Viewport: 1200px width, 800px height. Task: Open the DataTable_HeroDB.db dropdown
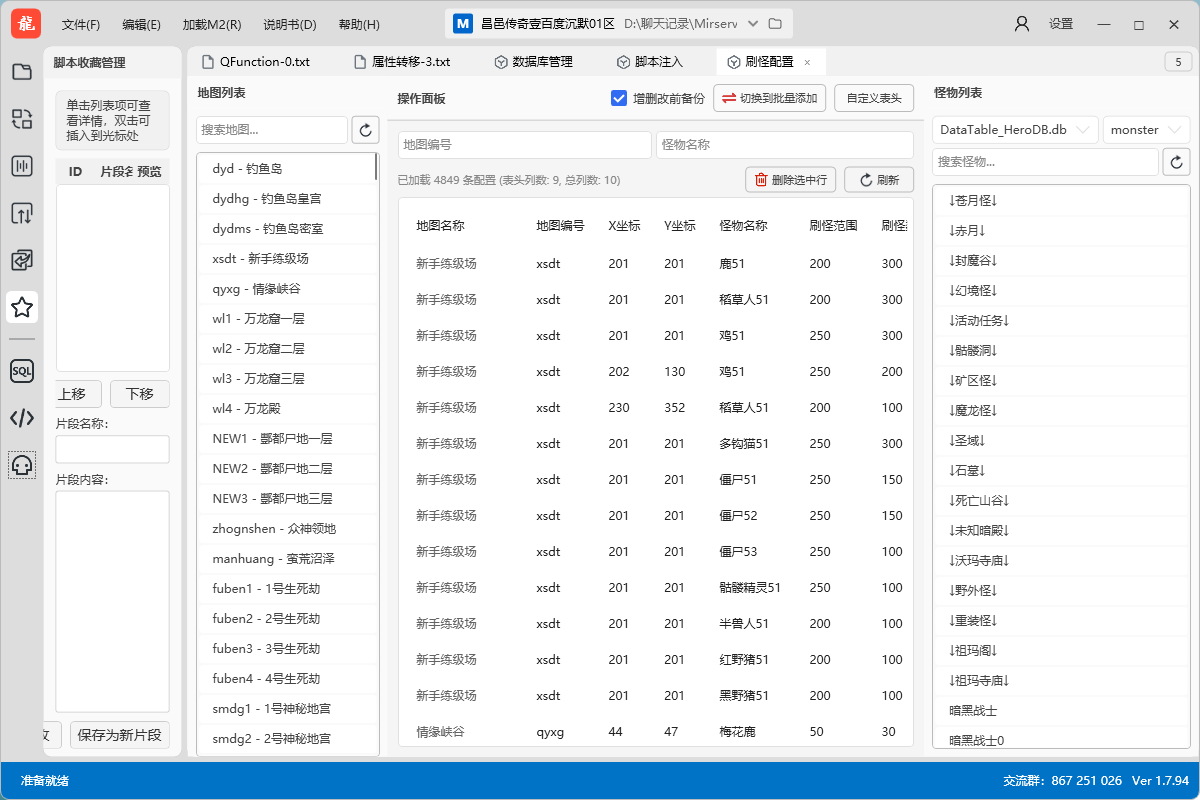1014,129
